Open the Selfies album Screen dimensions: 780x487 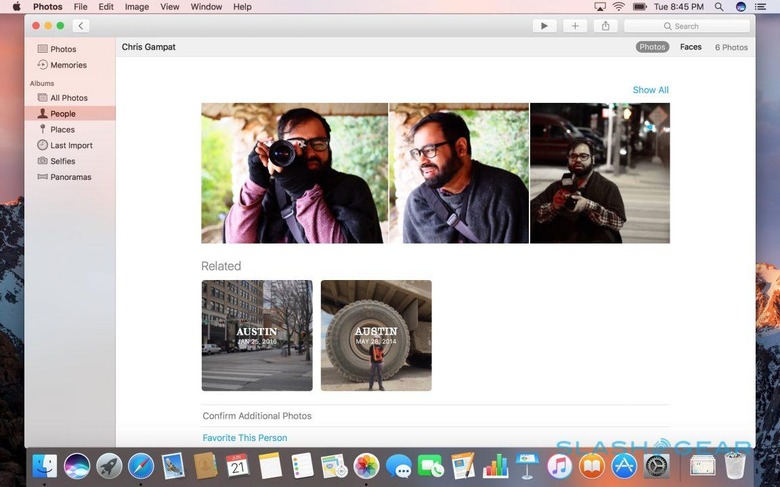pyautogui.click(x=64, y=161)
